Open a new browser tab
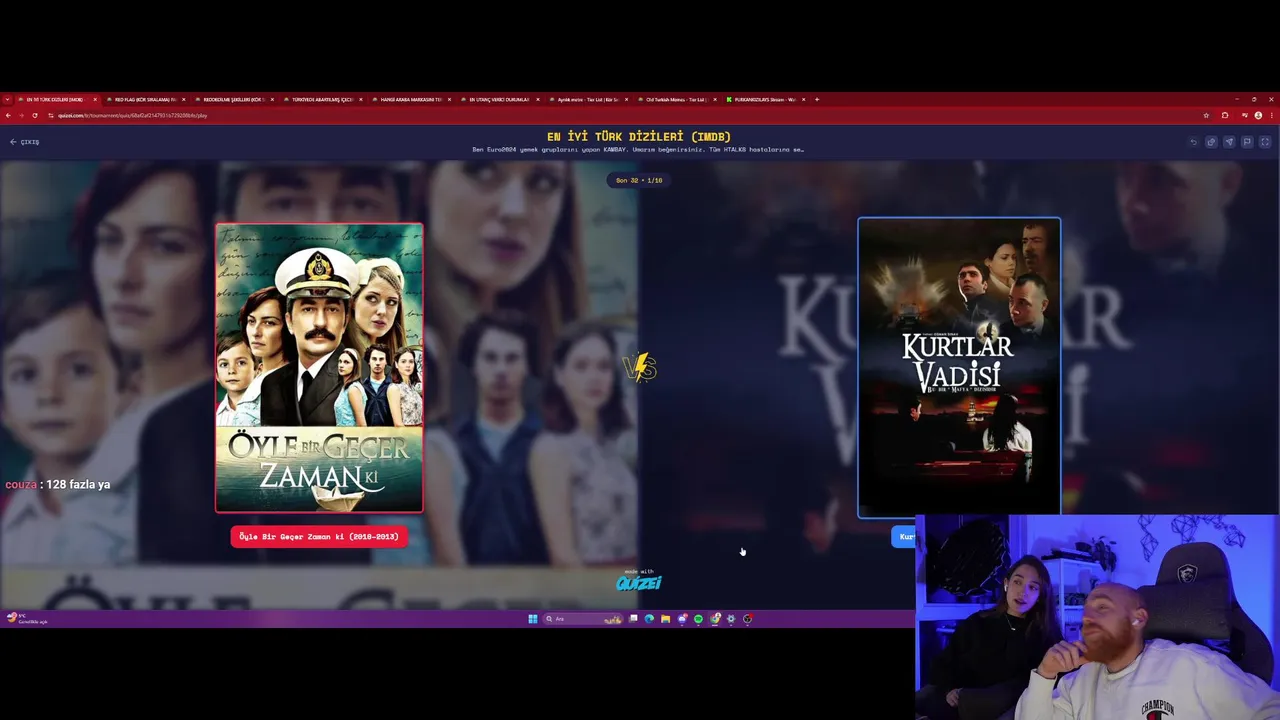 click(817, 99)
